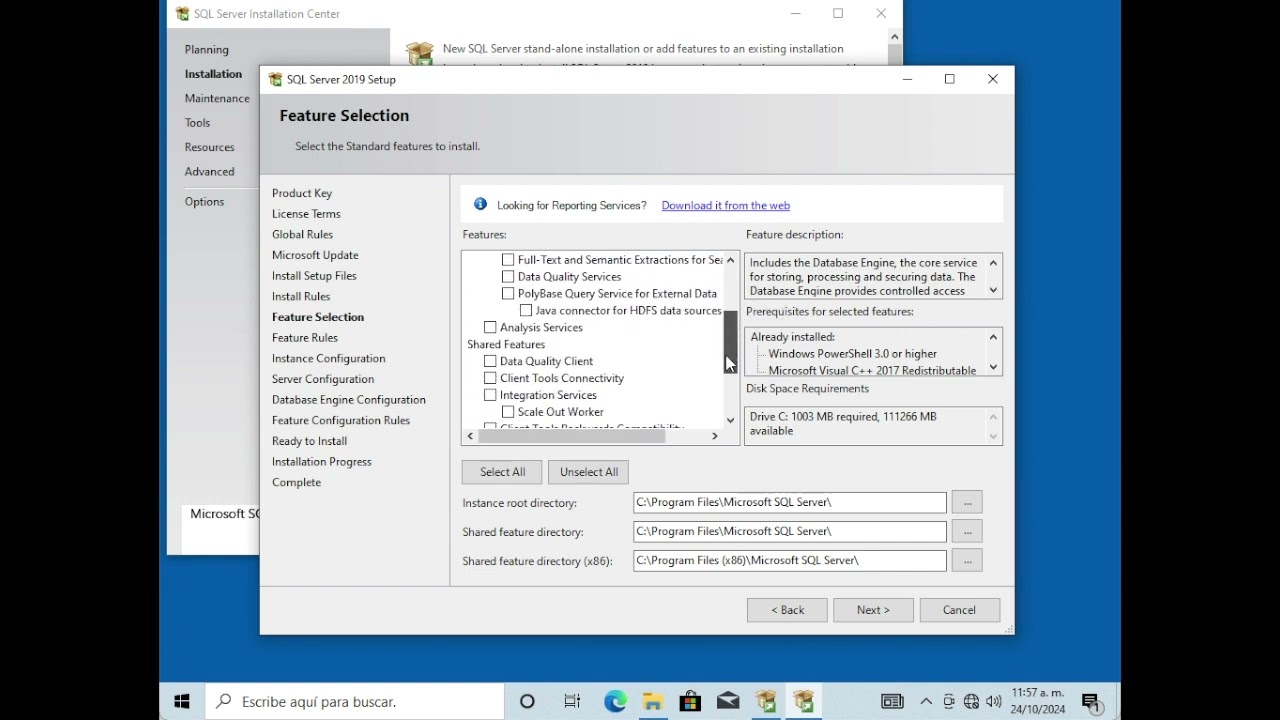The height and width of the screenshot is (720, 1280).
Task: Check Java connector for HDFS data sources
Action: 526,311
